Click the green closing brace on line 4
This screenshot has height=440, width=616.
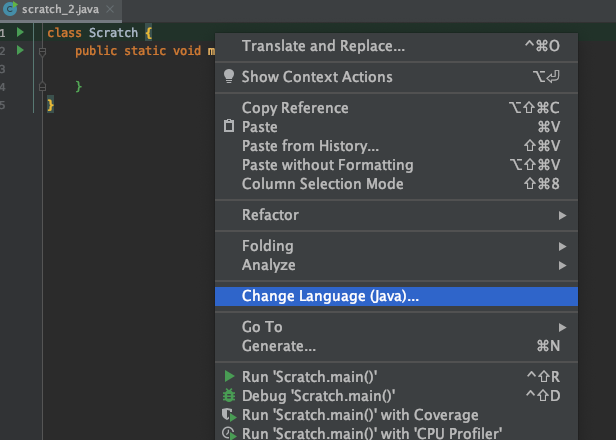pos(79,86)
